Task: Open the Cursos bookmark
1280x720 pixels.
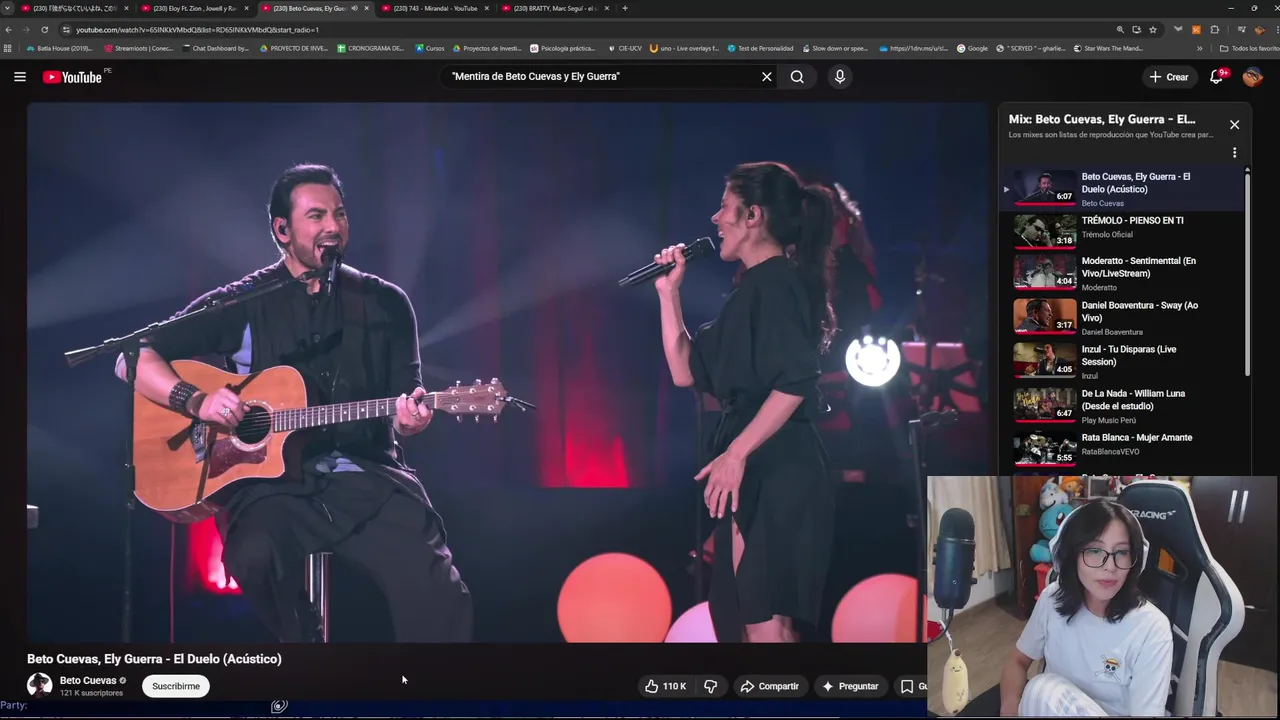Action: [430, 48]
